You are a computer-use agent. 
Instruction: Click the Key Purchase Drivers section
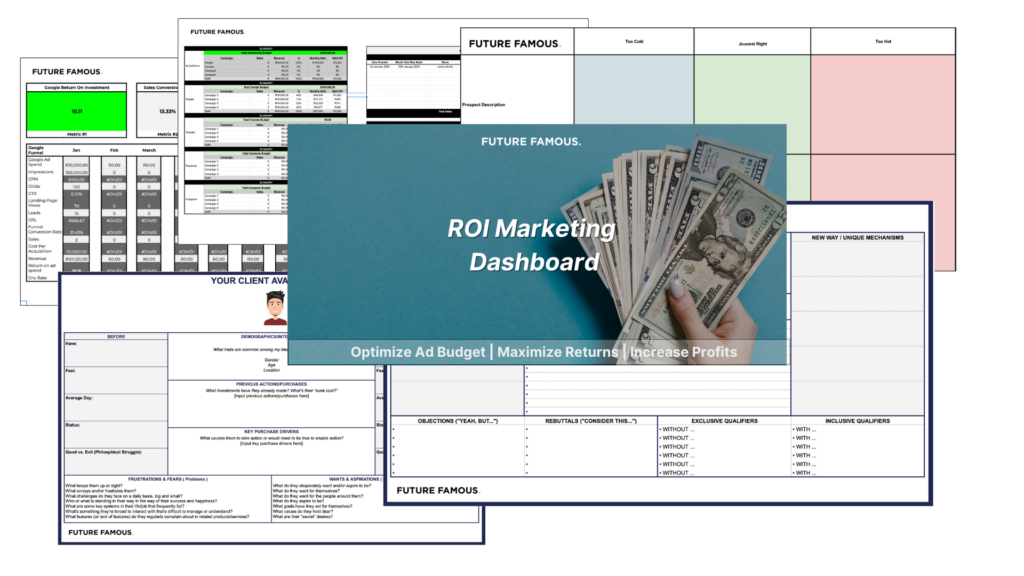269,432
